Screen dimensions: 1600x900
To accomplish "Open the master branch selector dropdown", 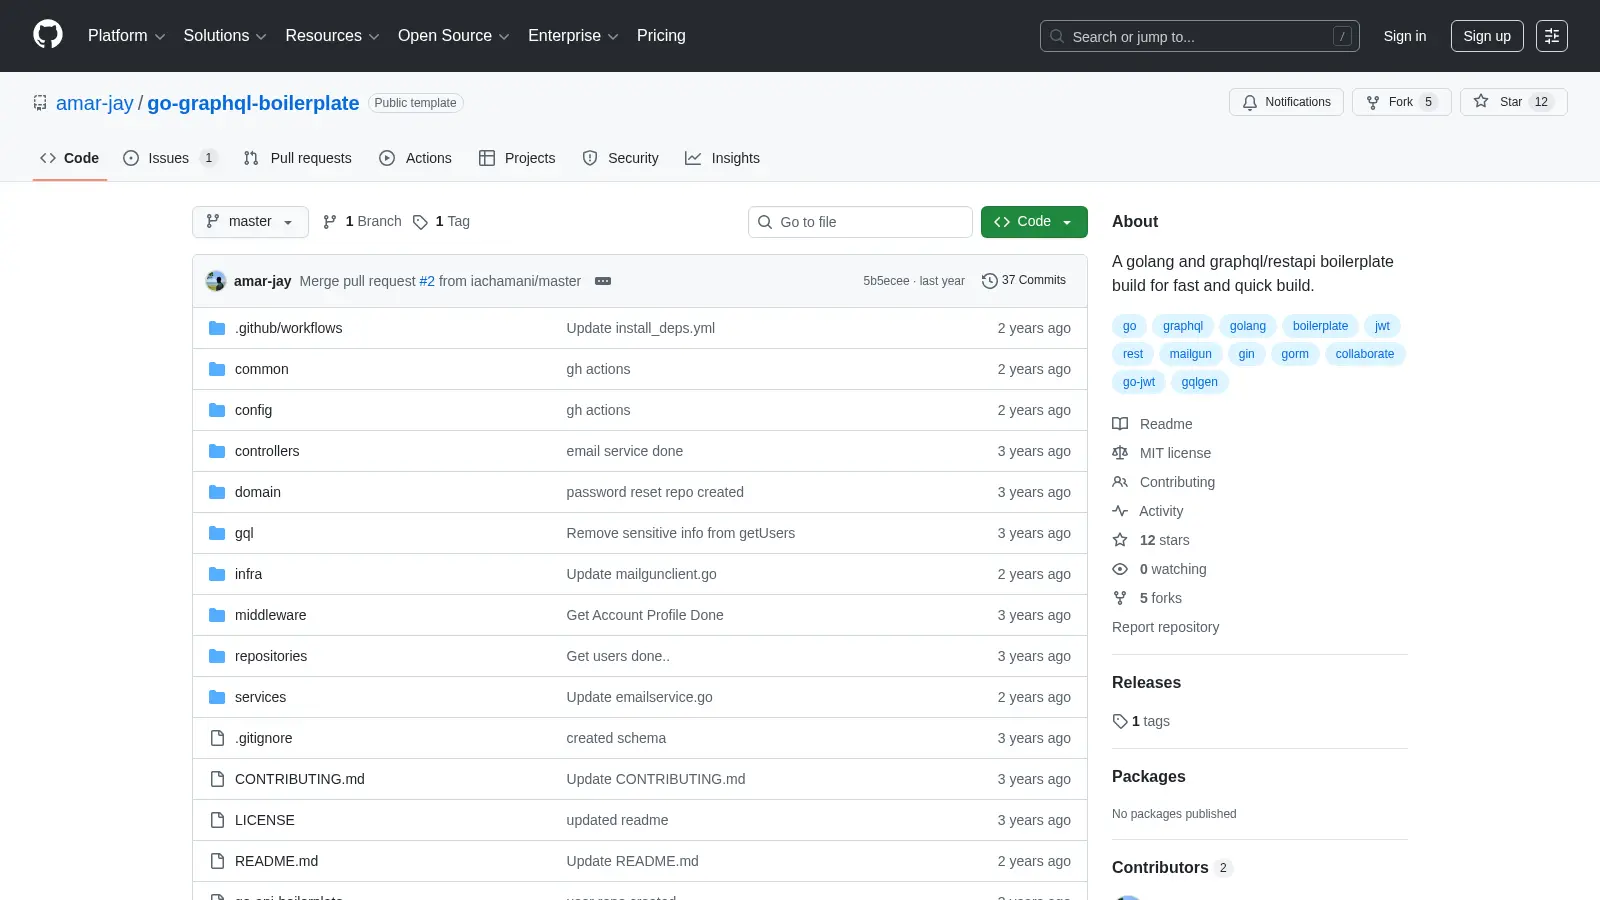I will coord(250,222).
